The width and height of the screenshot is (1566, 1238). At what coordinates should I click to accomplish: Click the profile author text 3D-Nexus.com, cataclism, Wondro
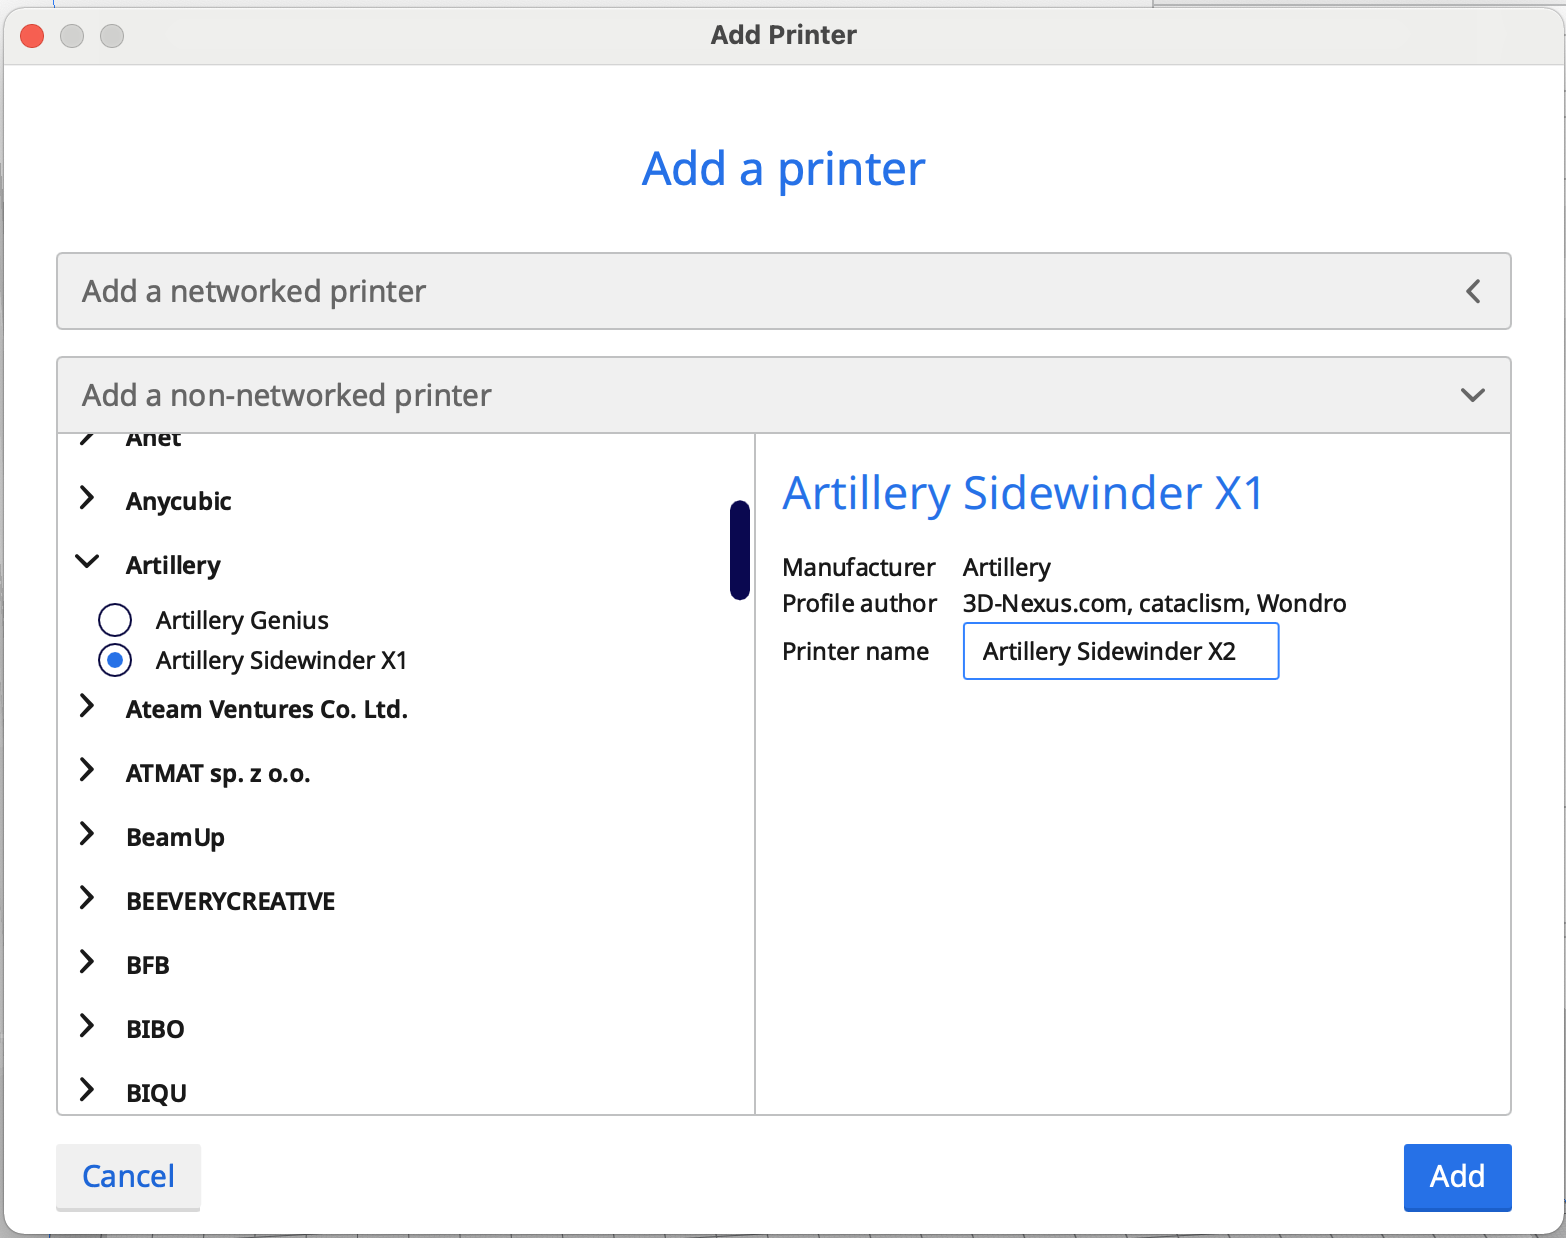[1154, 603]
